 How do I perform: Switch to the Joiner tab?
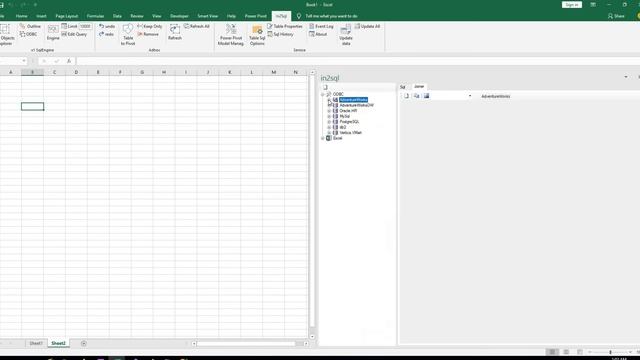(x=419, y=87)
